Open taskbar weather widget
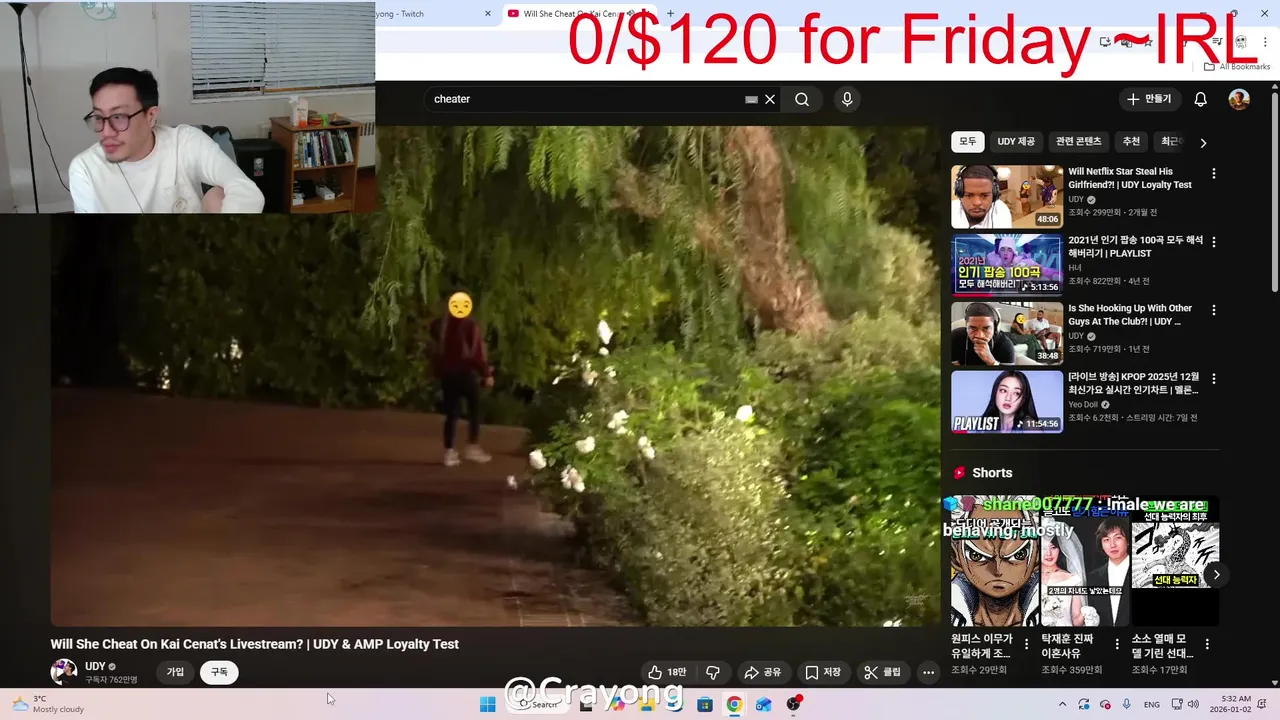The width and height of the screenshot is (1280, 720). tap(48, 704)
